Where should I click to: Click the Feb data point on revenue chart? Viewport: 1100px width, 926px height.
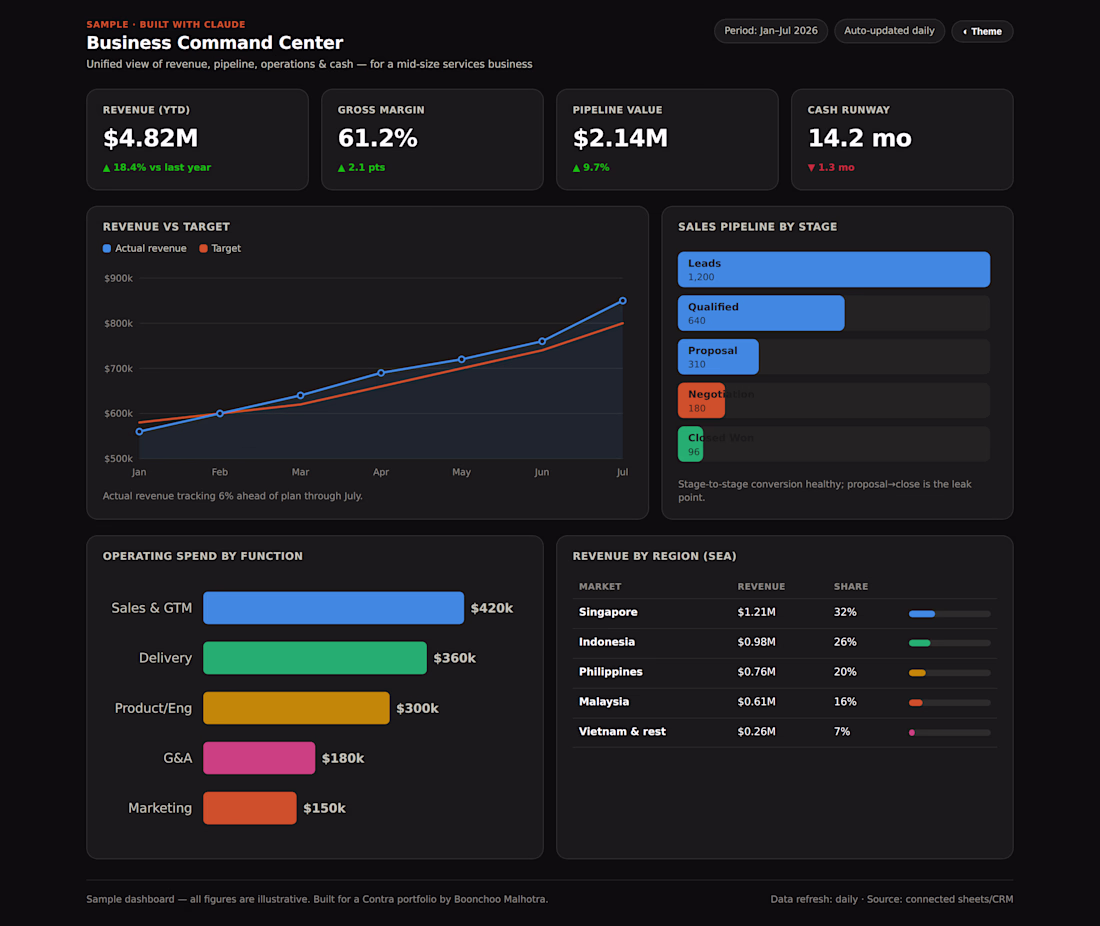(220, 413)
